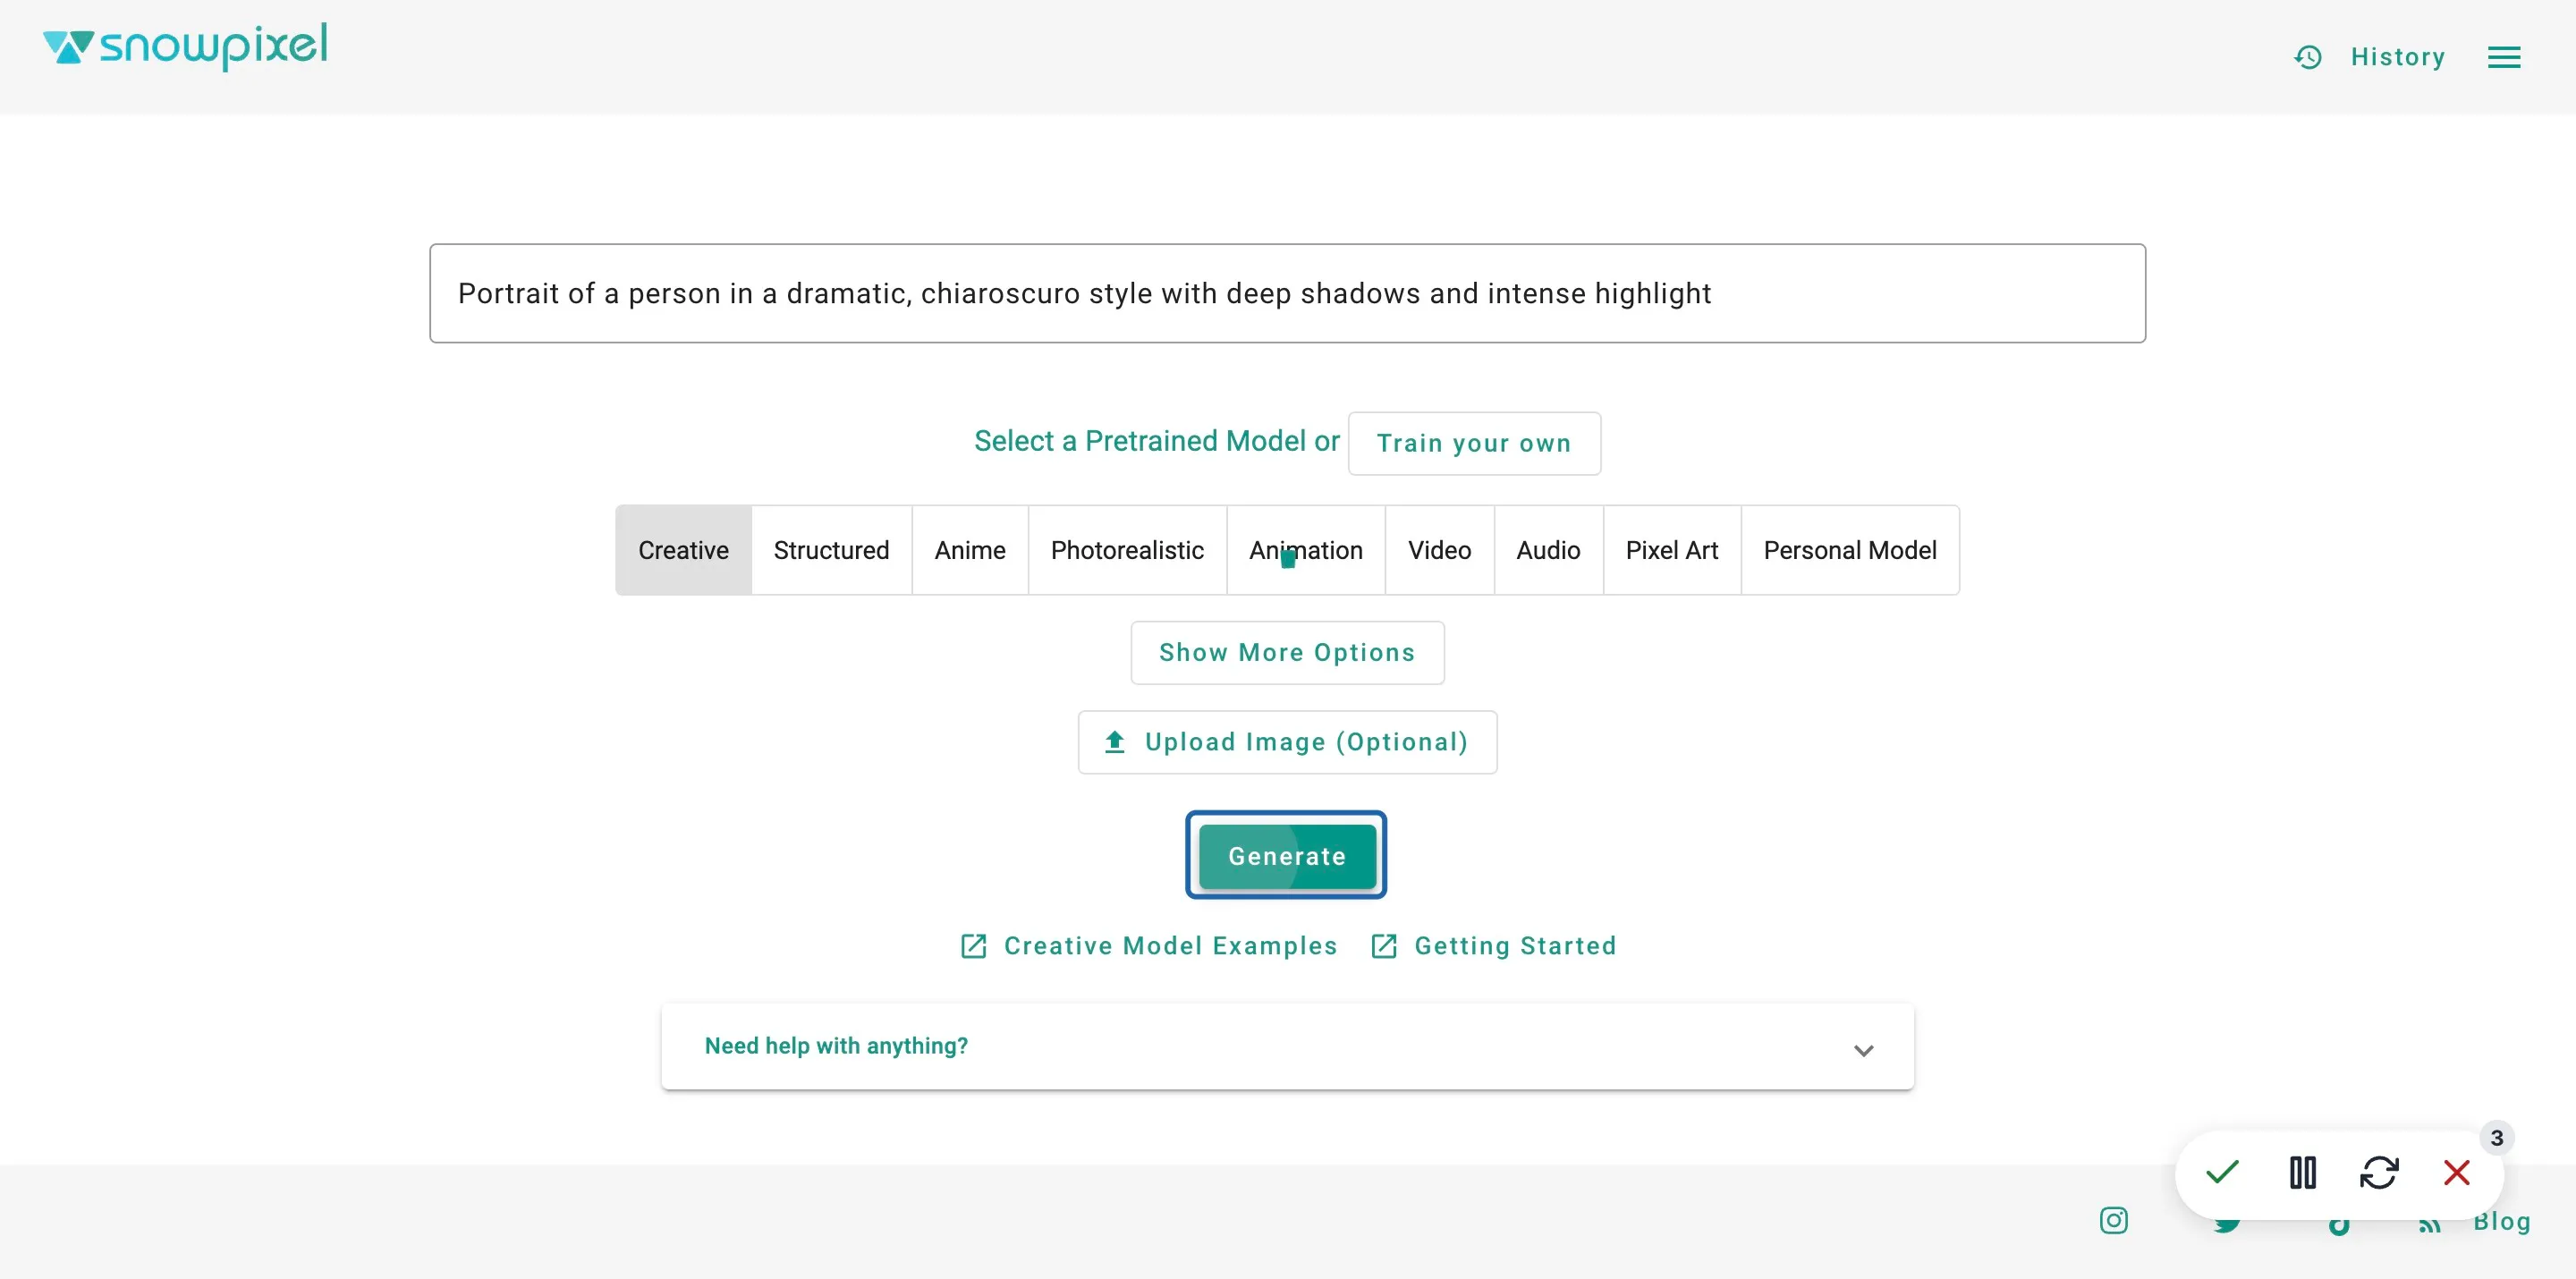Click the Train your own button
Screen dimensions: 2576x1279
[1473, 443]
